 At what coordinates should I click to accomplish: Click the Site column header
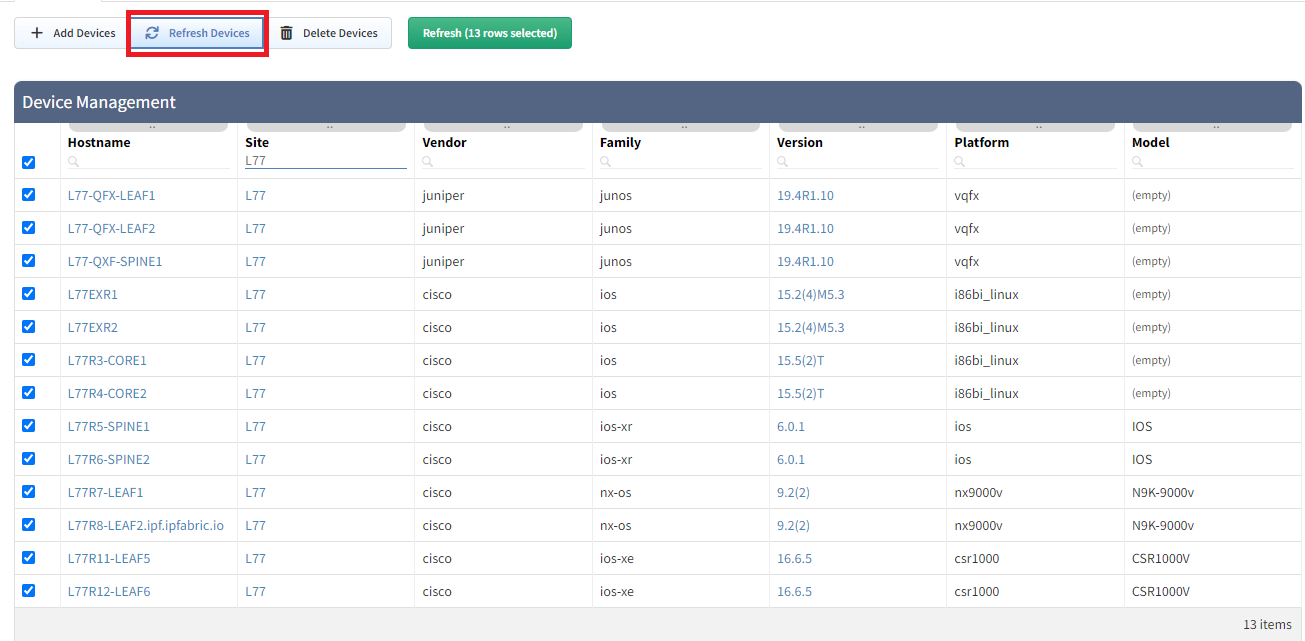pos(257,142)
